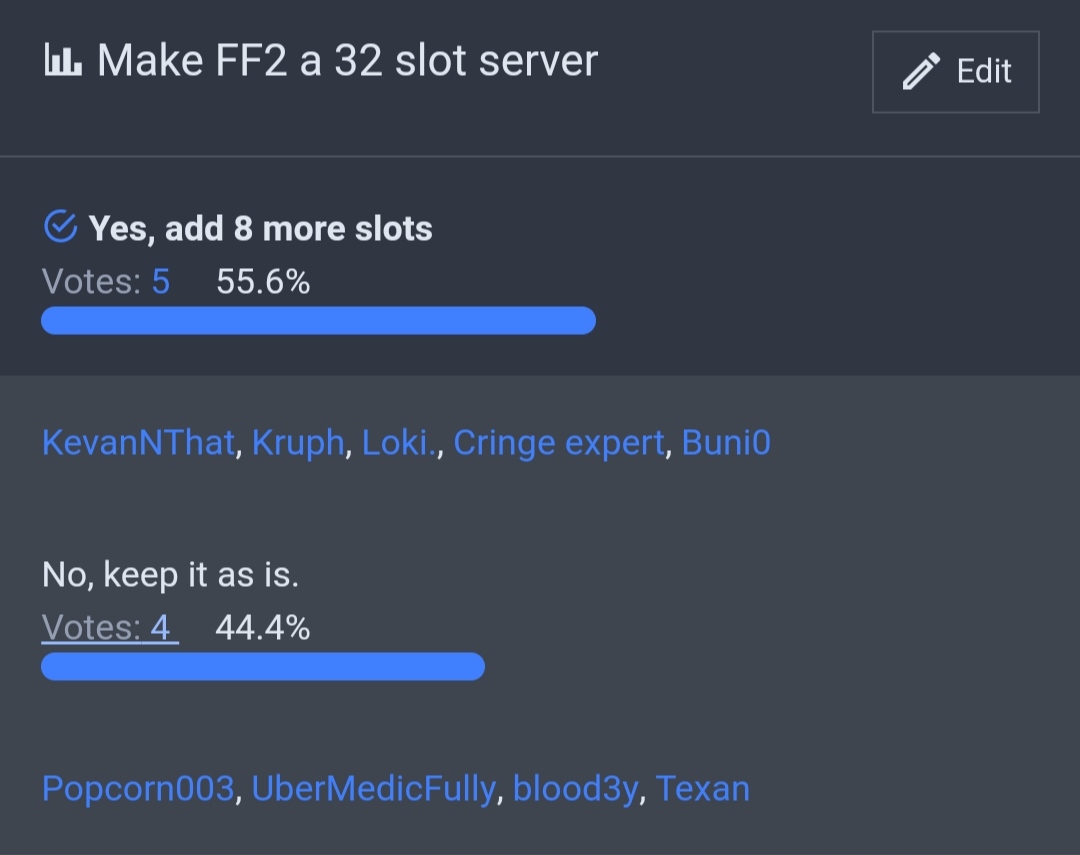
Task: Click the poll bar-chart icon
Action: (x=63, y=62)
